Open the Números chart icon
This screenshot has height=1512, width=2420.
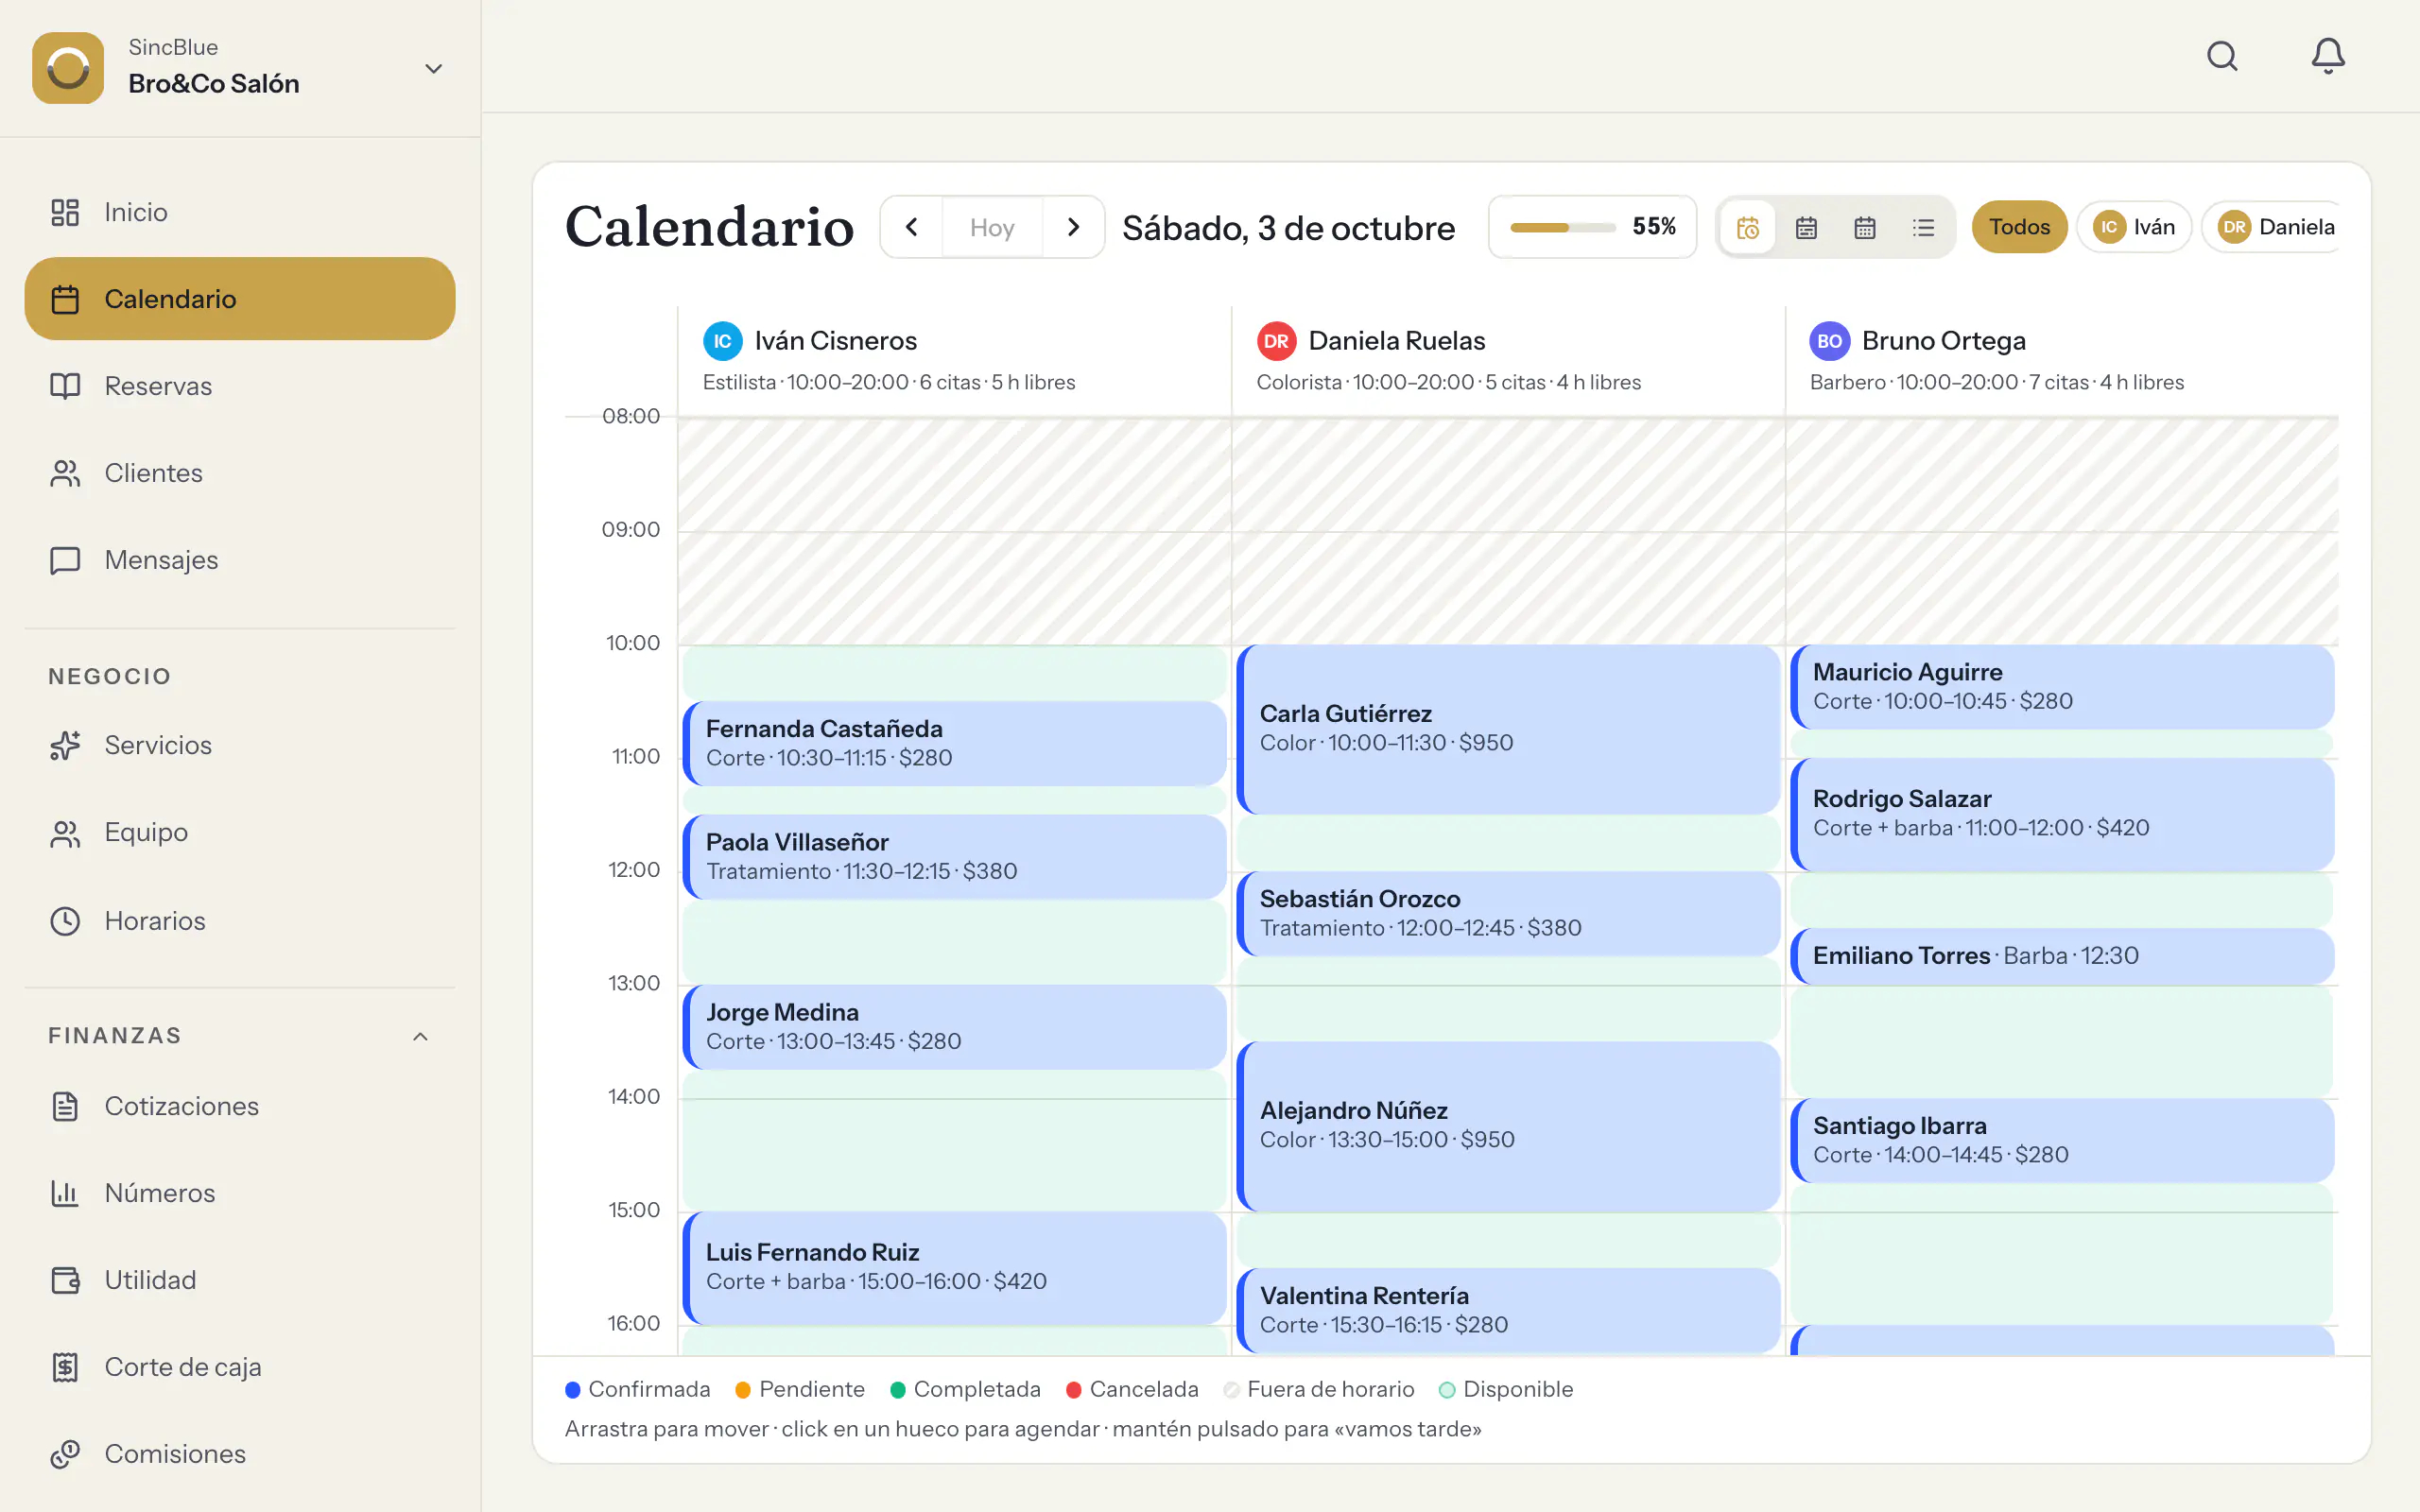pos(65,1193)
